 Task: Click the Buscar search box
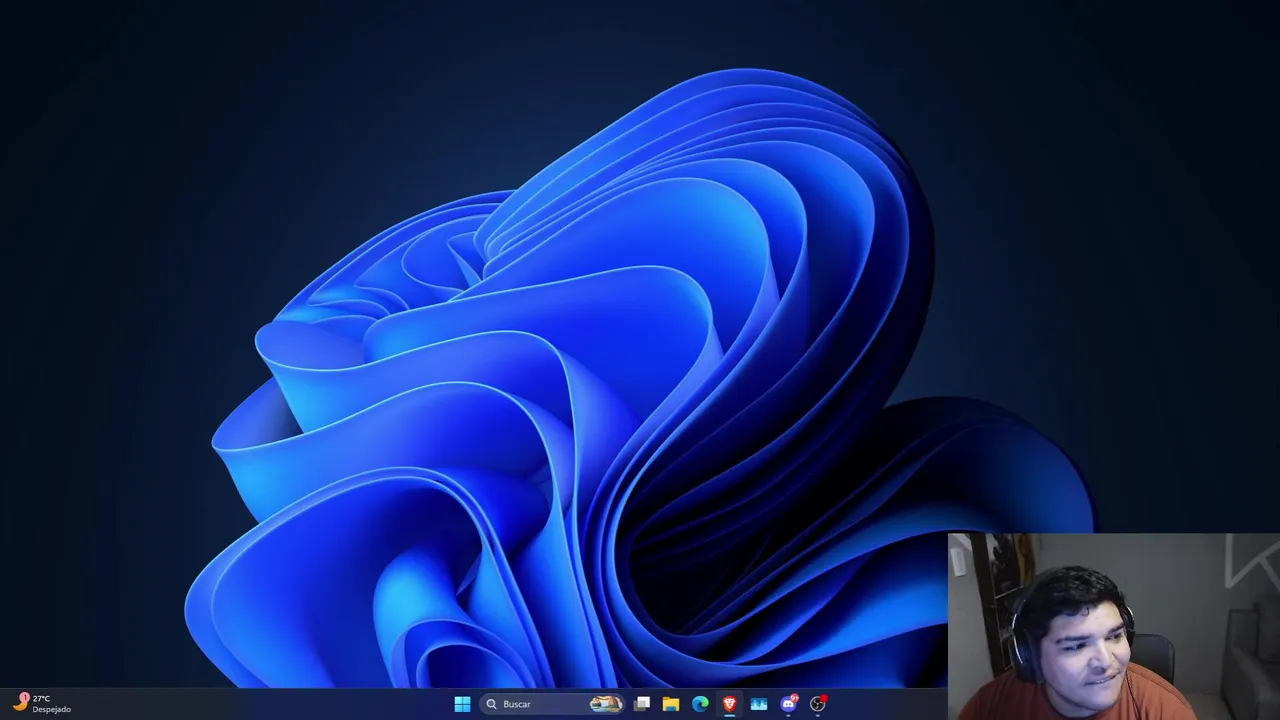(552, 704)
